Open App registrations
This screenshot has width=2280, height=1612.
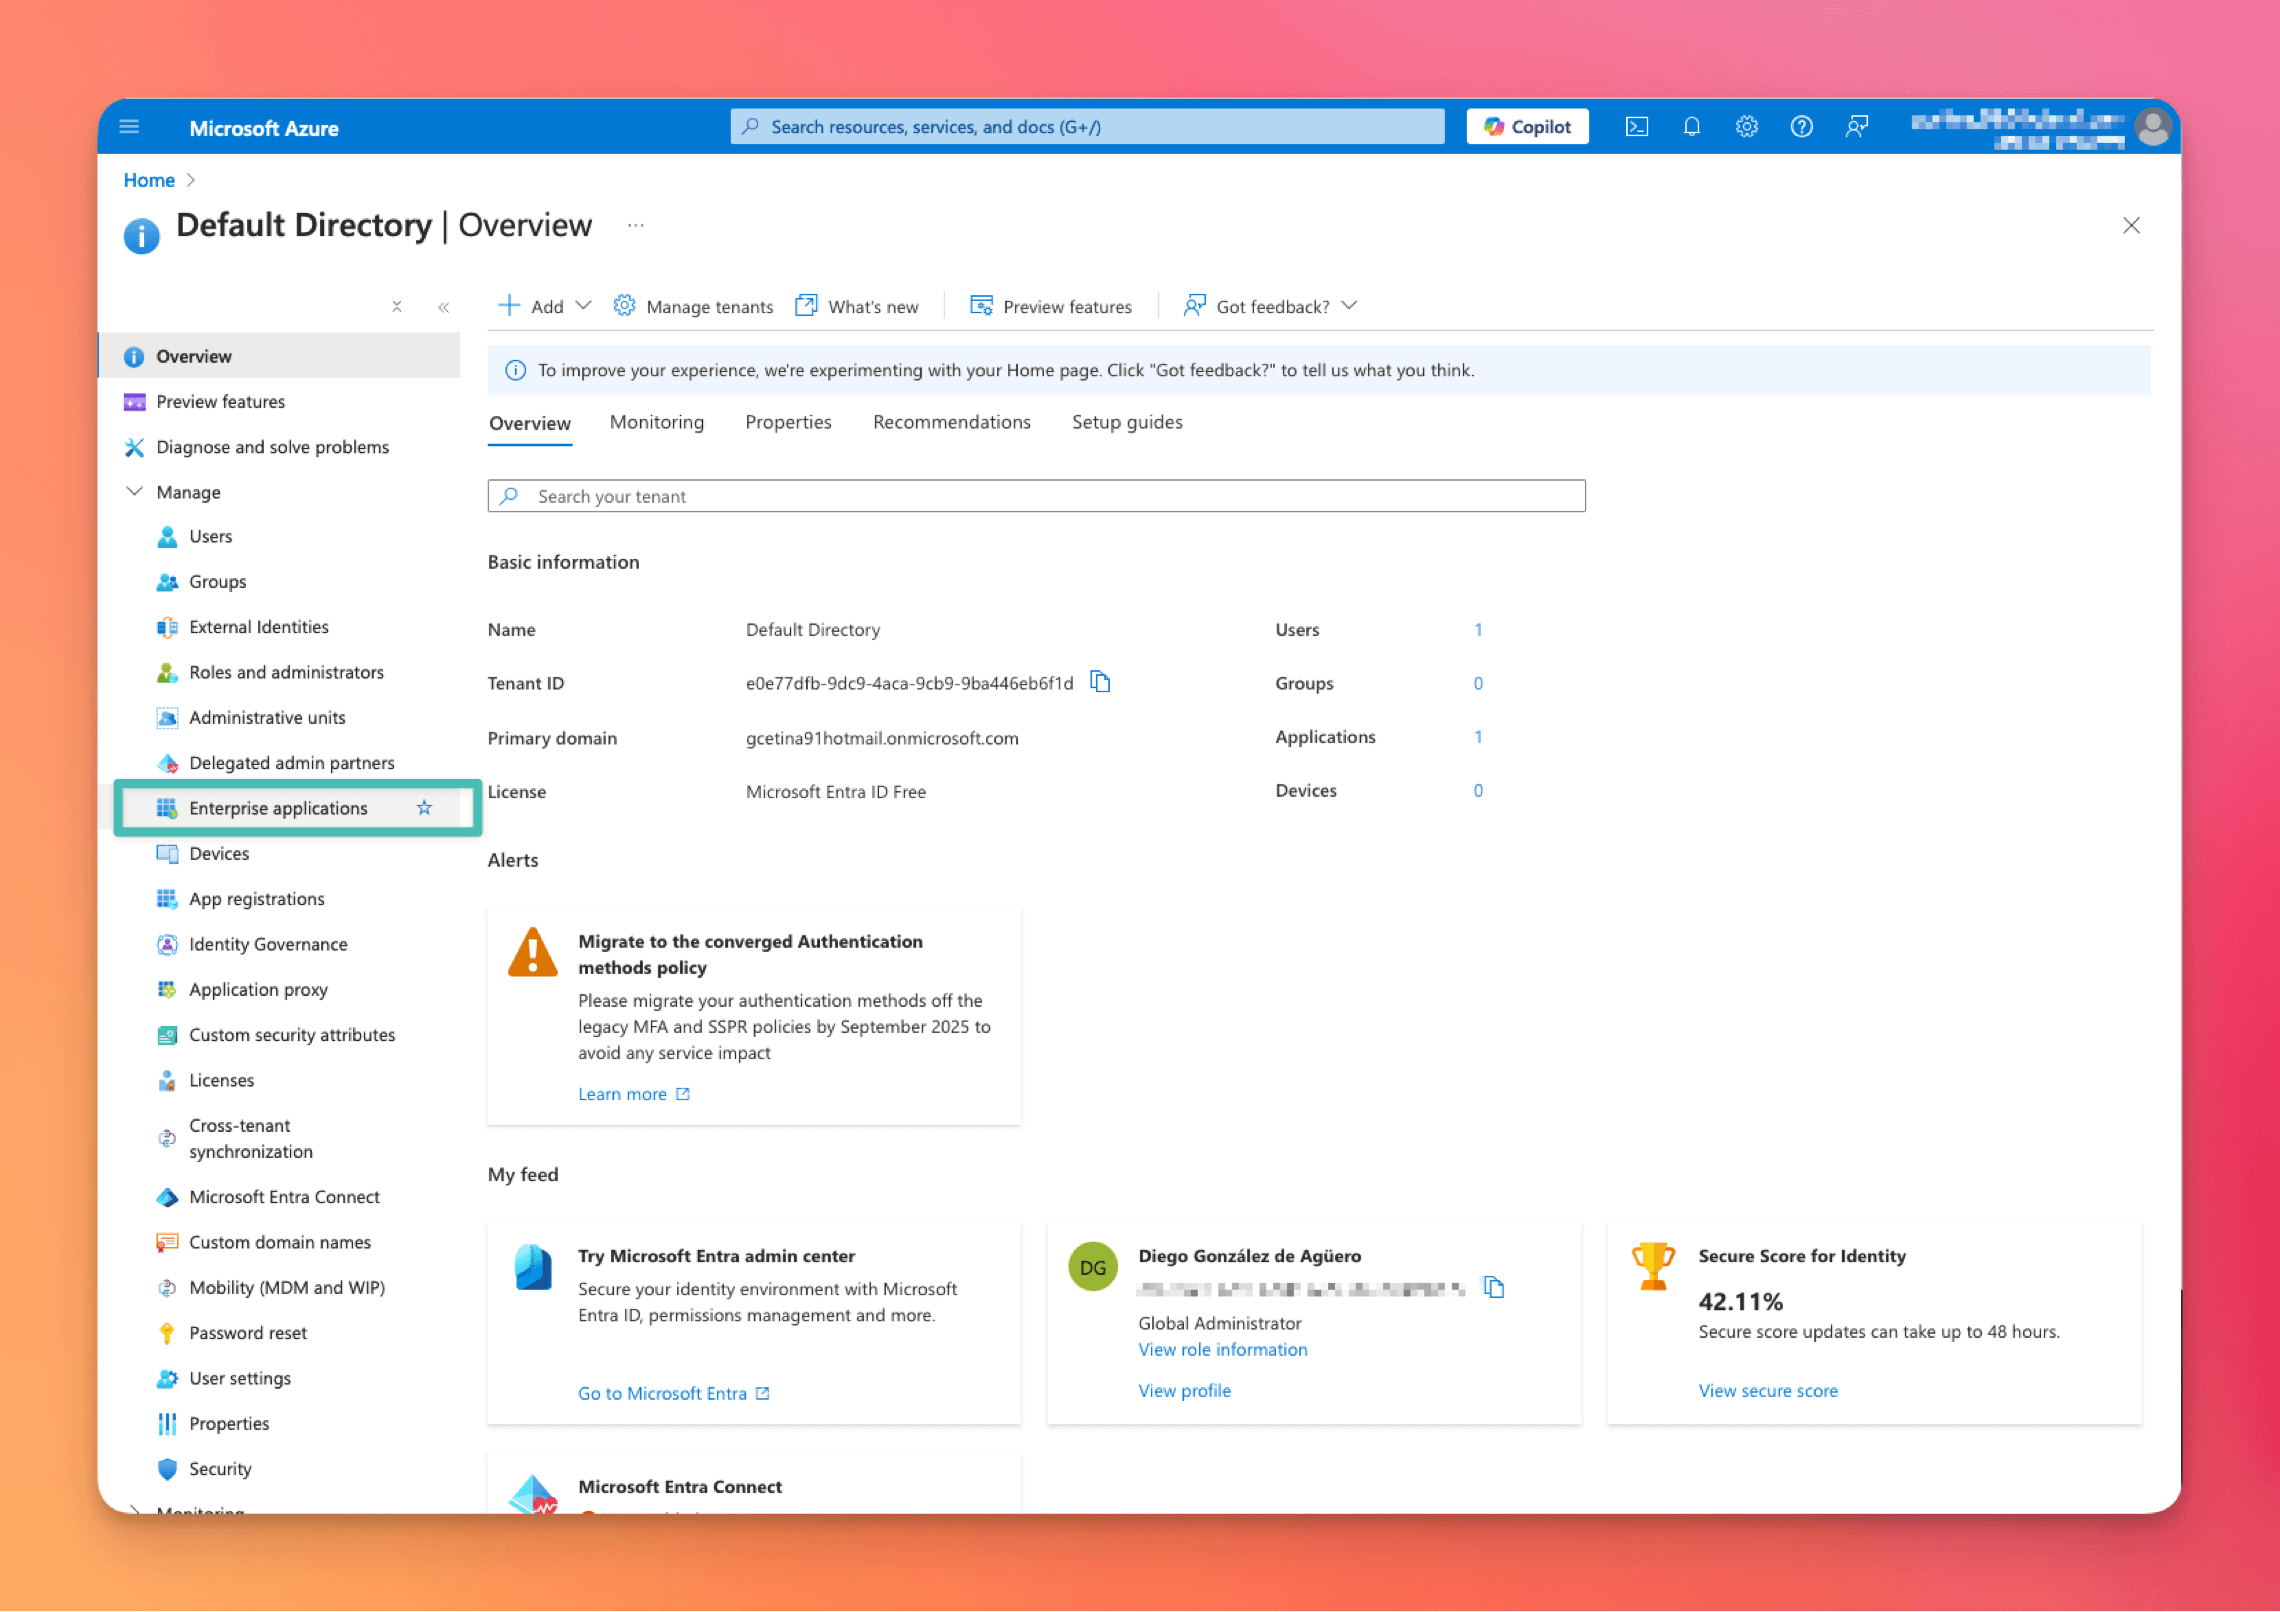click(257, 899)
